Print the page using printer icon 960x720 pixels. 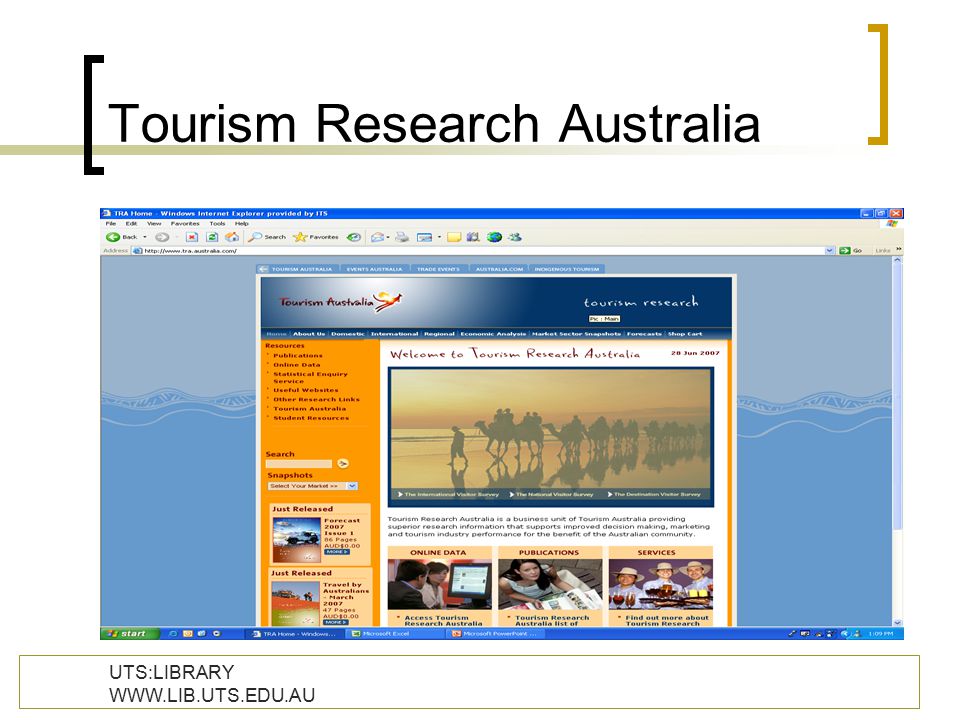[x=402, y=237]
